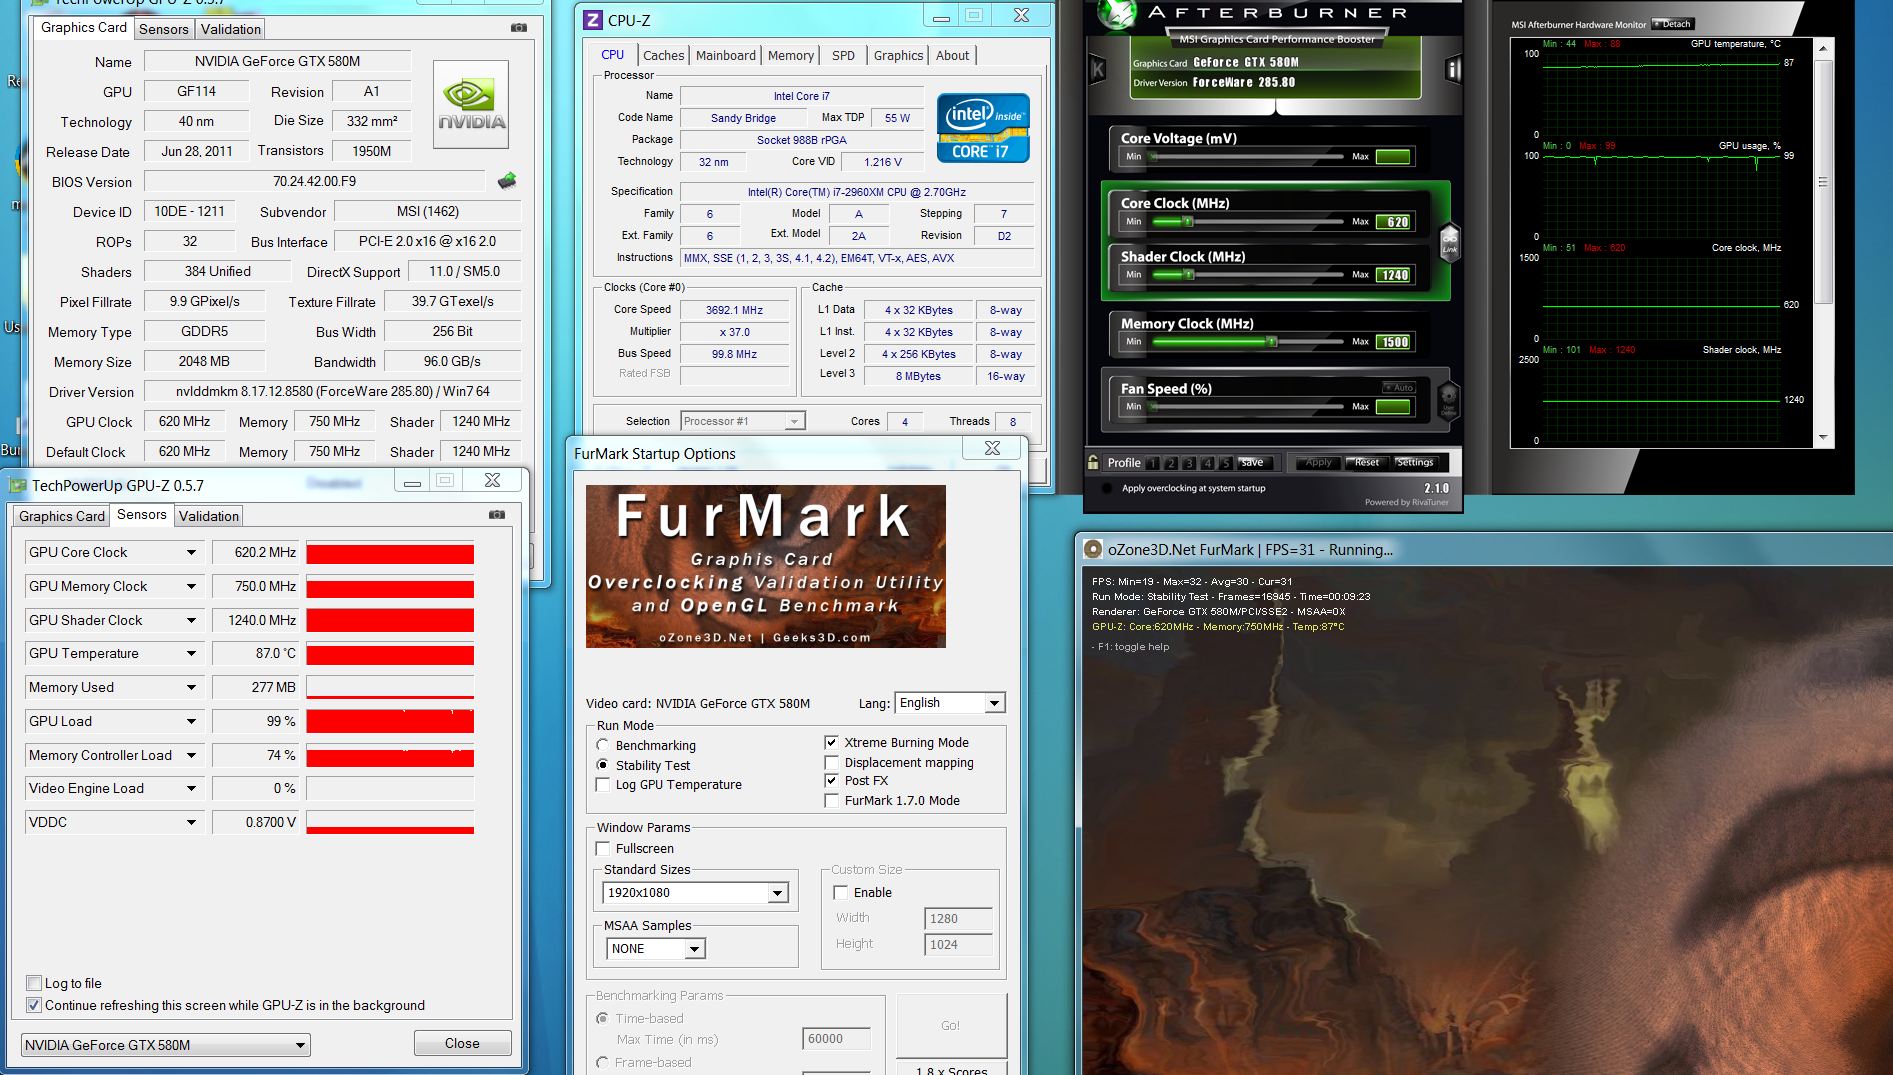The width and height of the screenshot is (1893, 1075).
Task: Select the Benchmarking run mode
Action: click(x=602, y=745)
